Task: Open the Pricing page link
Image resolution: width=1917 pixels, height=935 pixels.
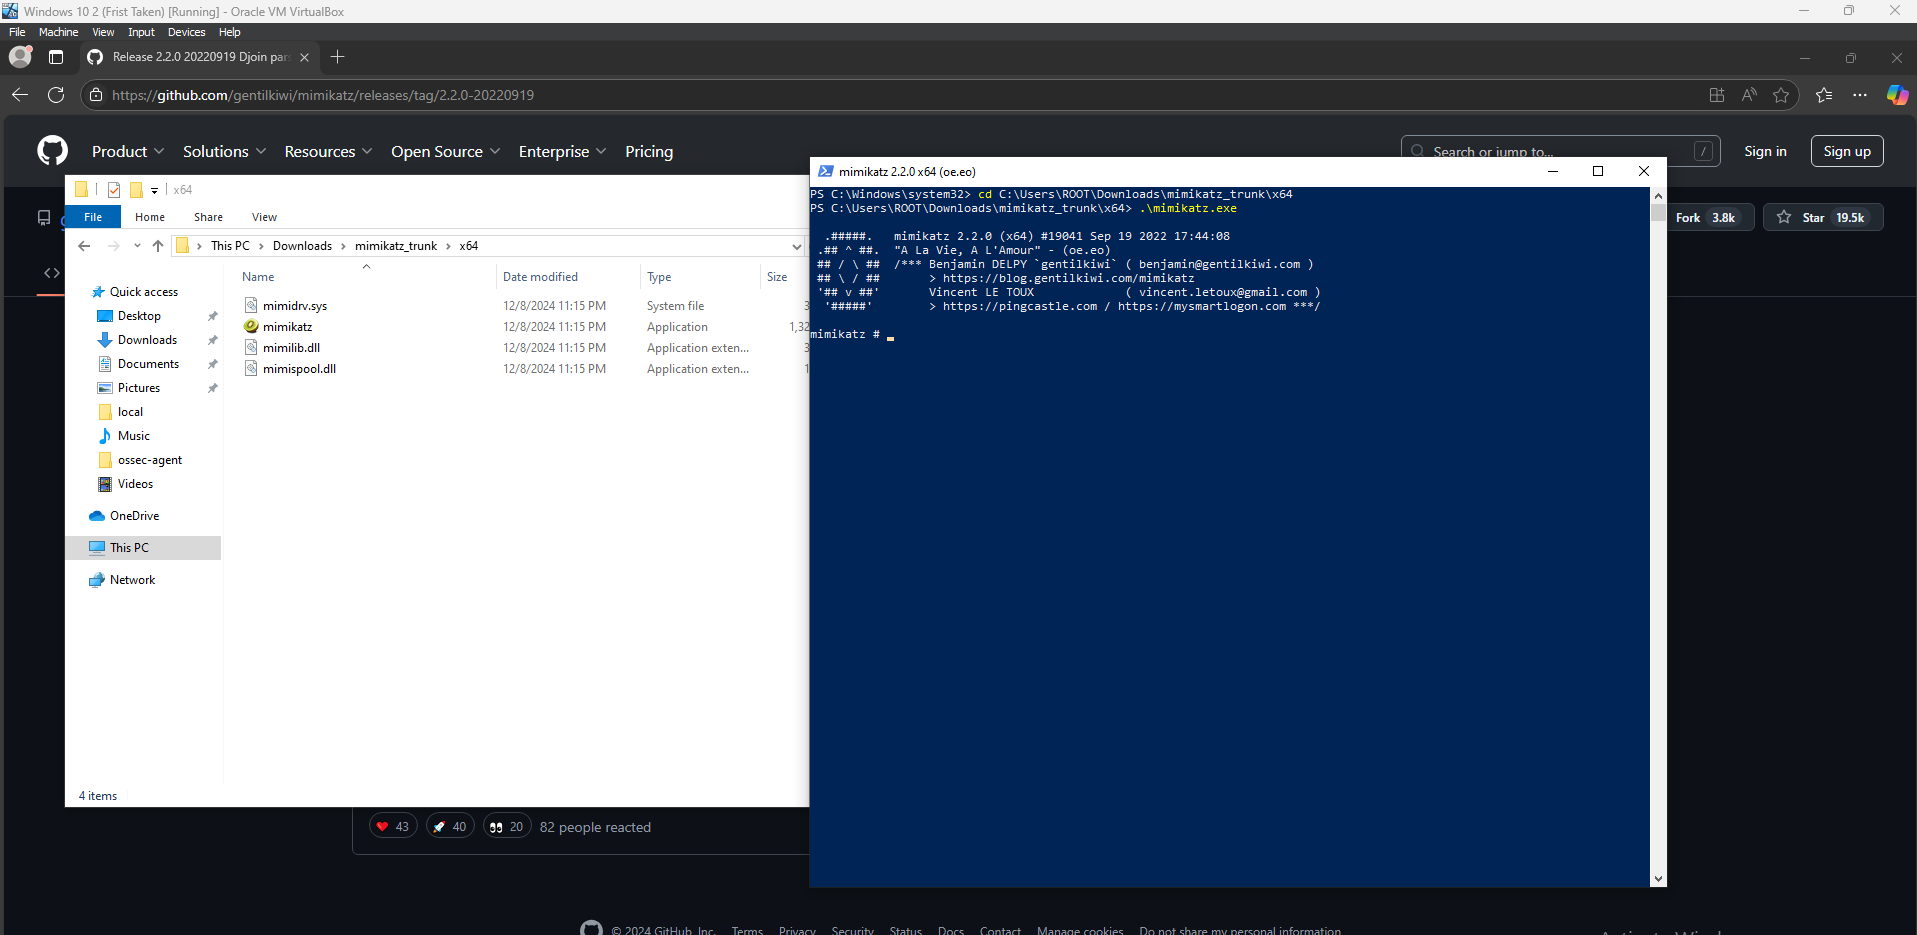Action: [x=648, y=151]
